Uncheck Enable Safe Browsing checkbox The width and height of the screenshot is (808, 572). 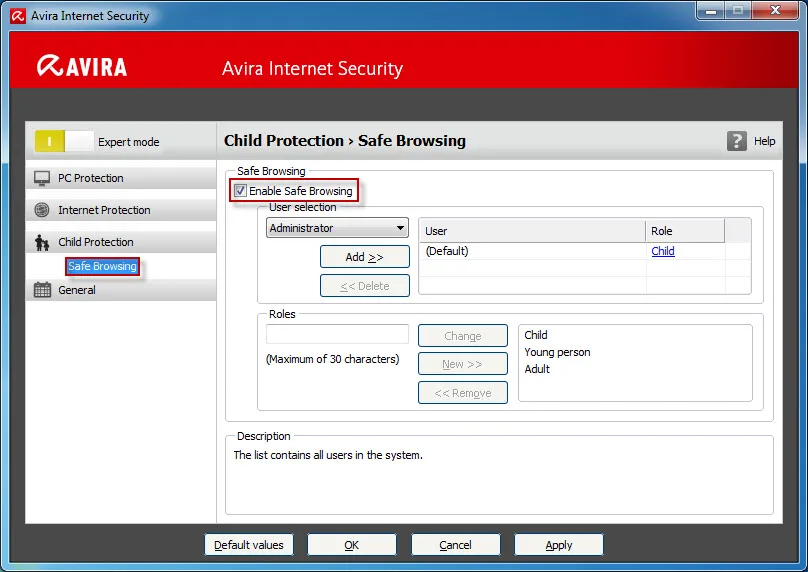coord(240,191)
